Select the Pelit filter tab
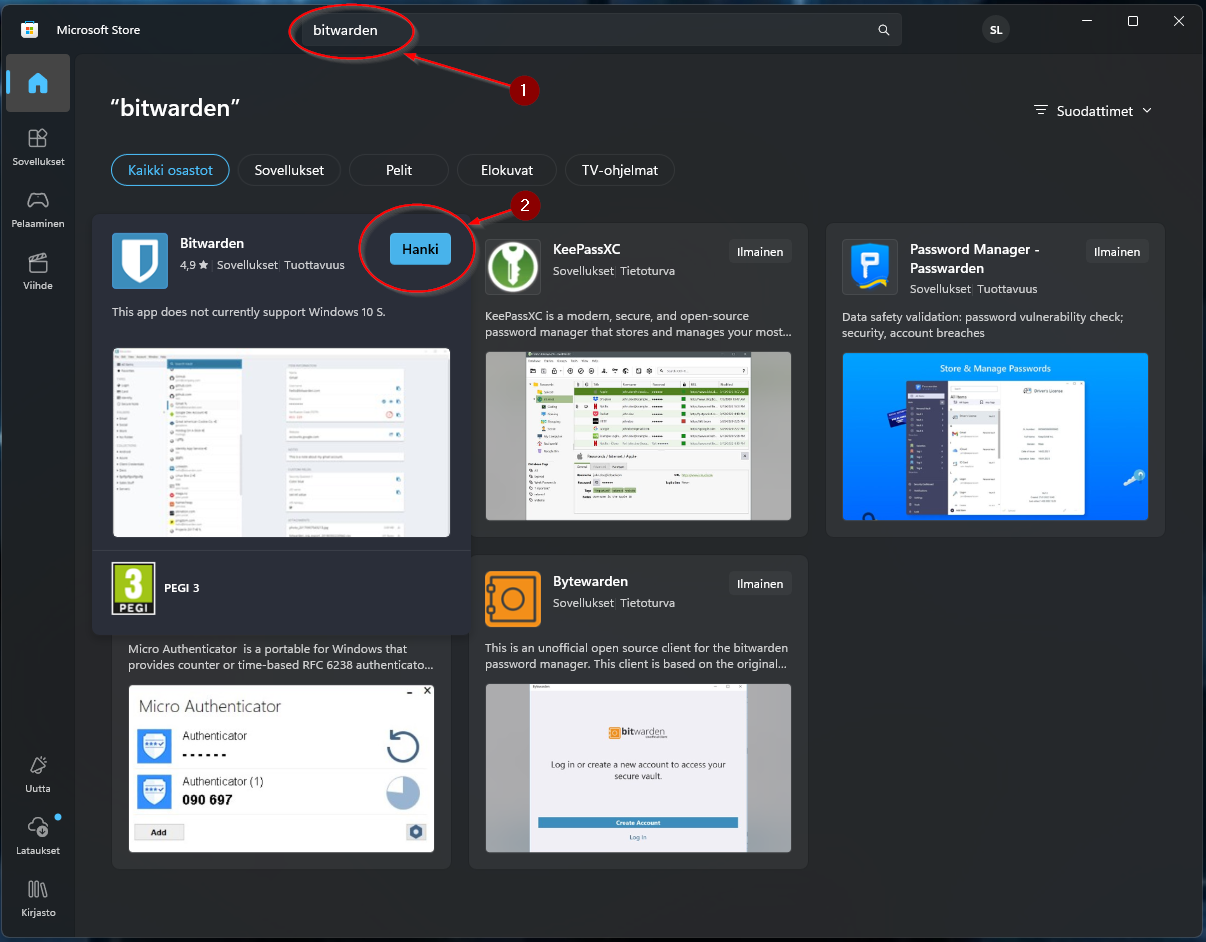 (399, 170)
